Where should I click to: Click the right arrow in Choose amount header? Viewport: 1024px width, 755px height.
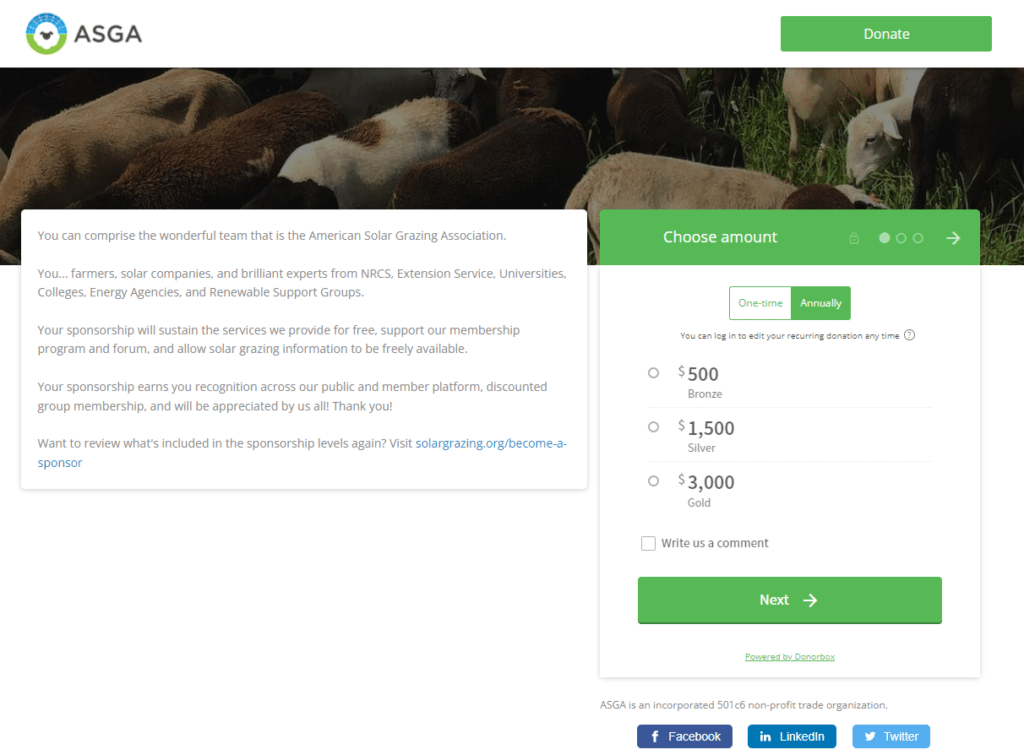tap(953, 238)
